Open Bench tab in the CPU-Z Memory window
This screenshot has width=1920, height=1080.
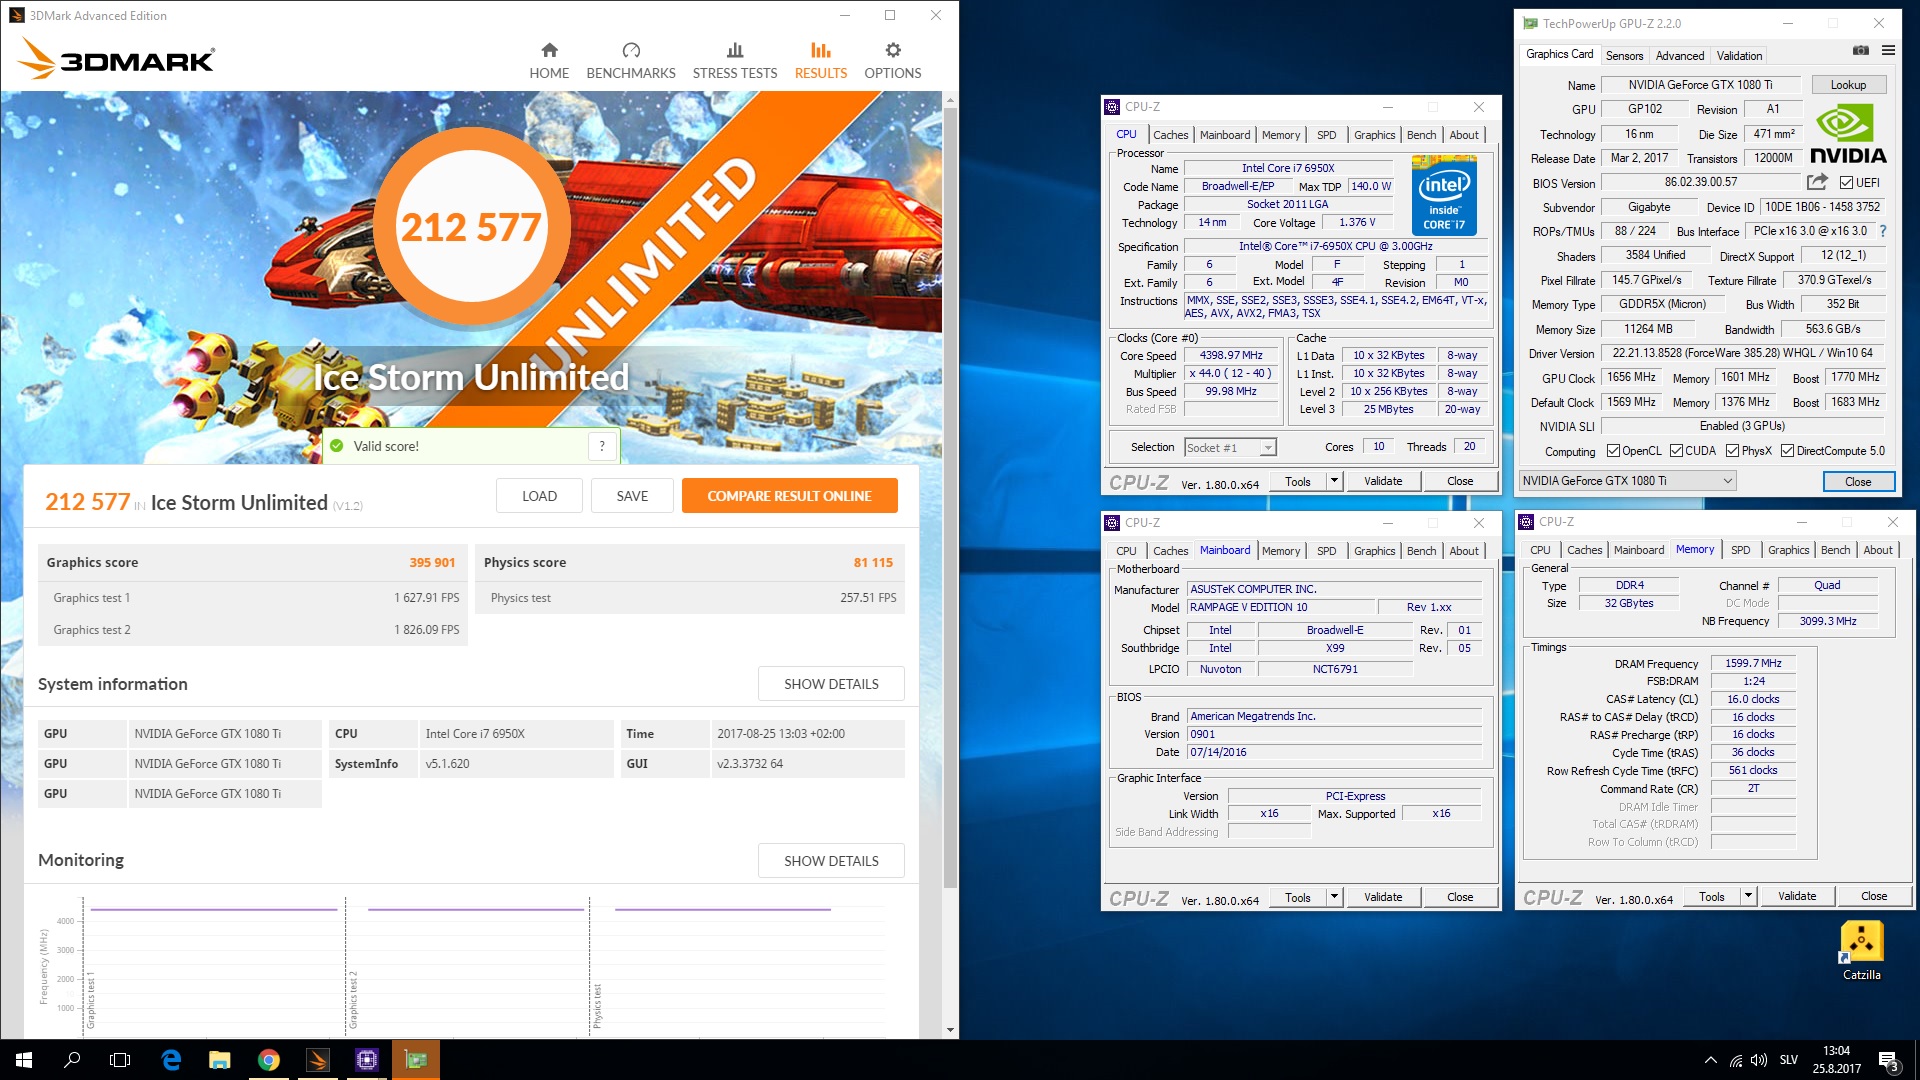click(x=1835, y=550)
